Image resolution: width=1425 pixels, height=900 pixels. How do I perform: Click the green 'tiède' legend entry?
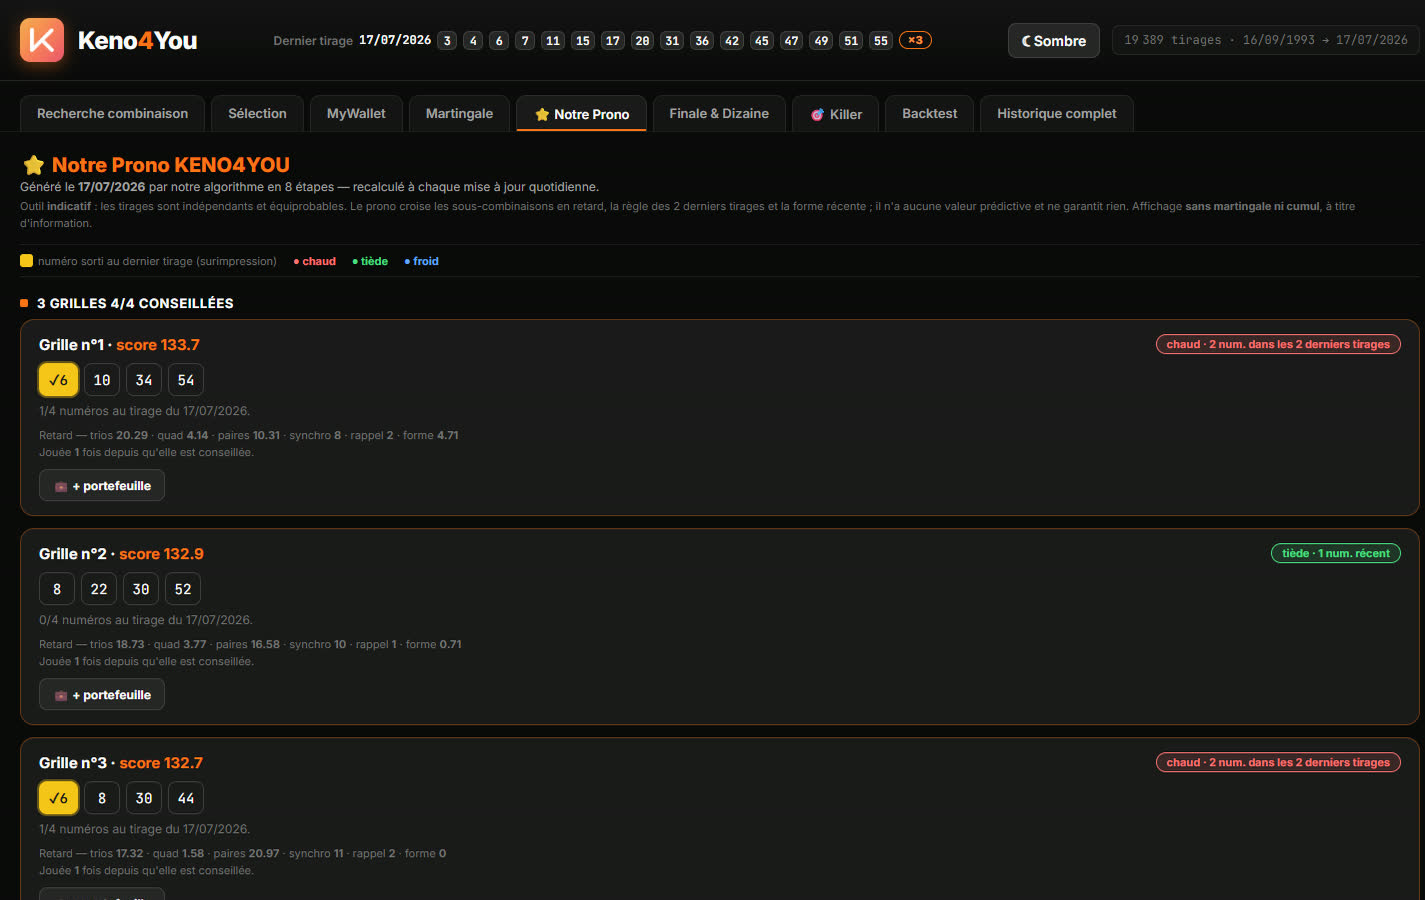(370, 262)
